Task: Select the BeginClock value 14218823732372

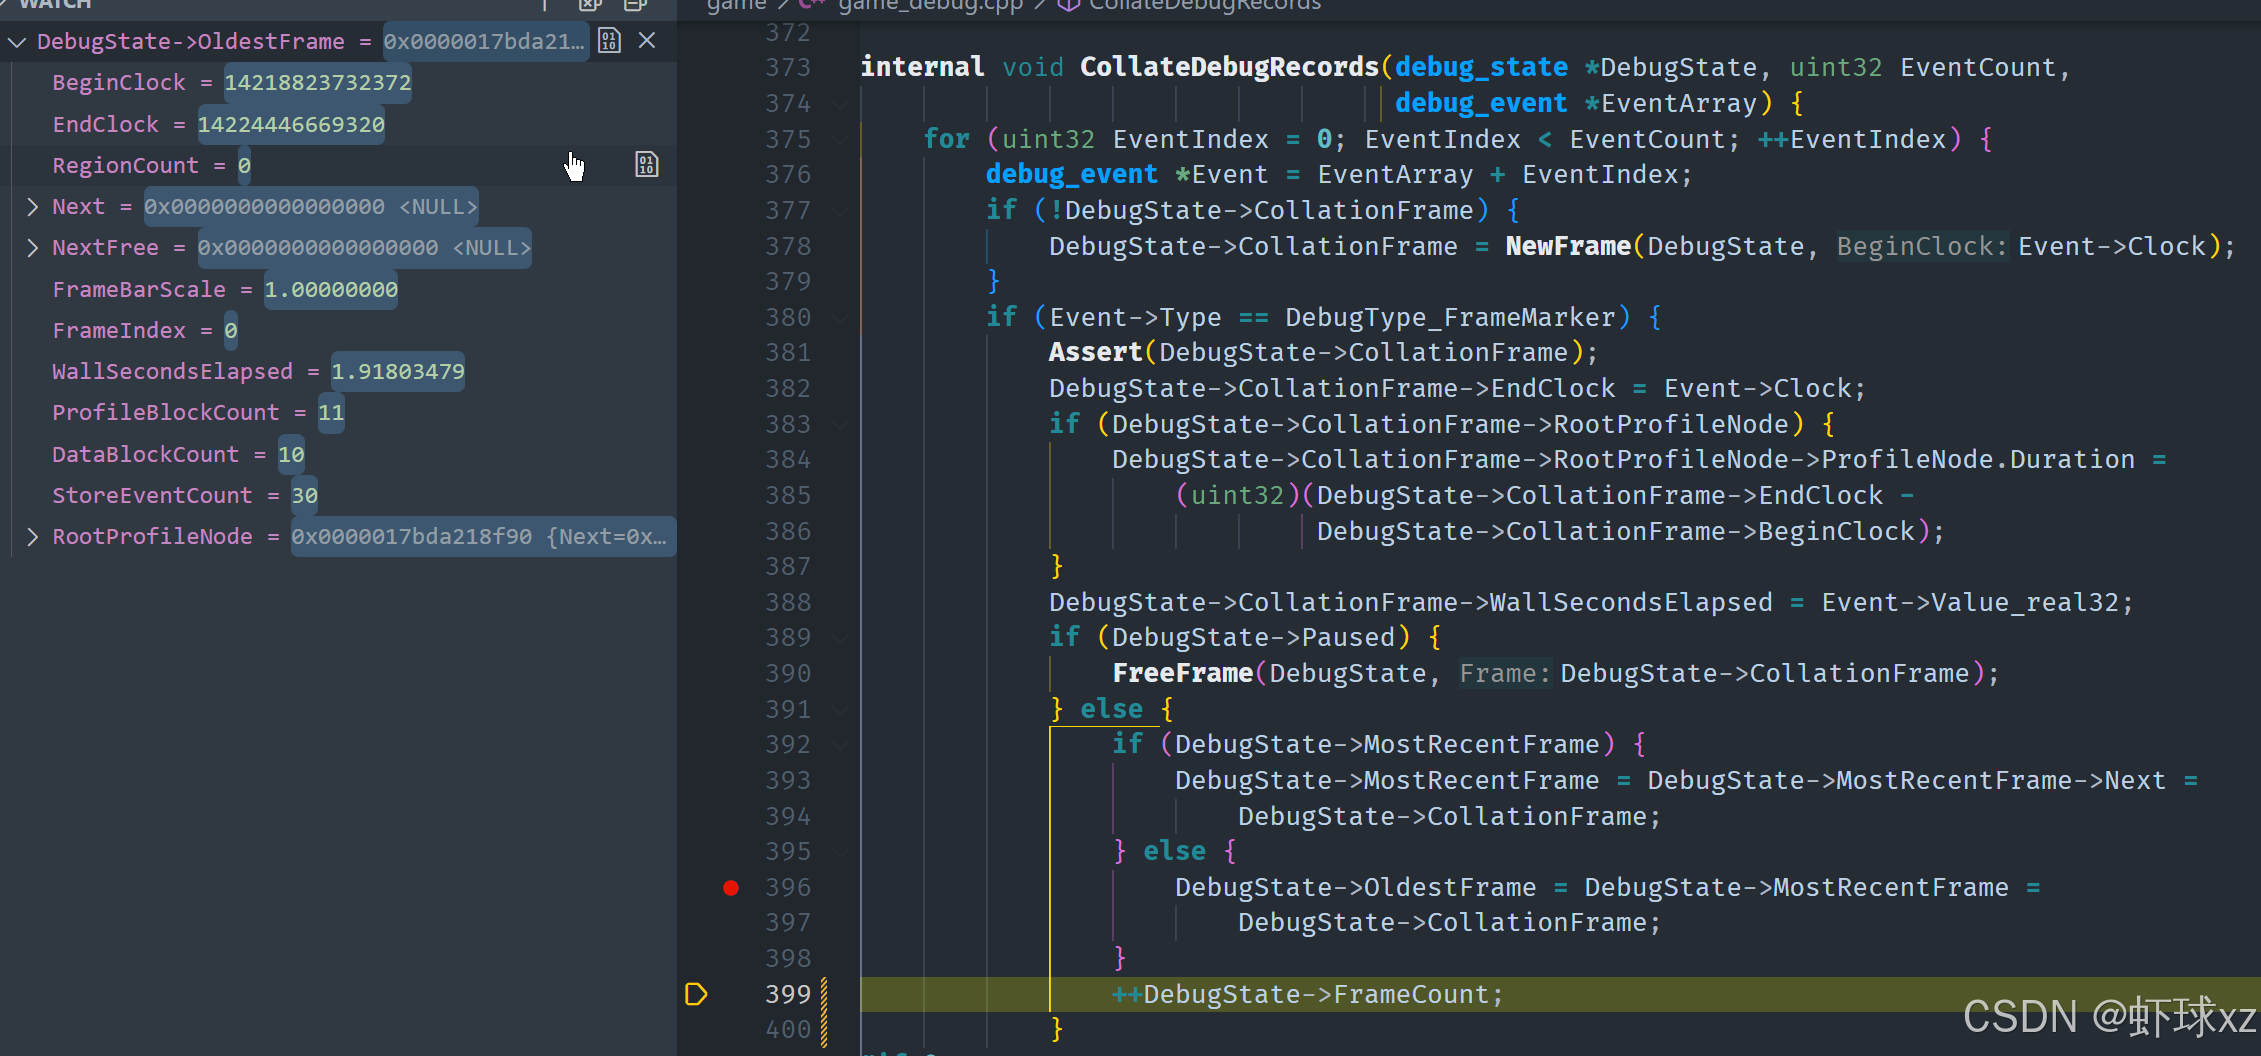Action: 318,83
